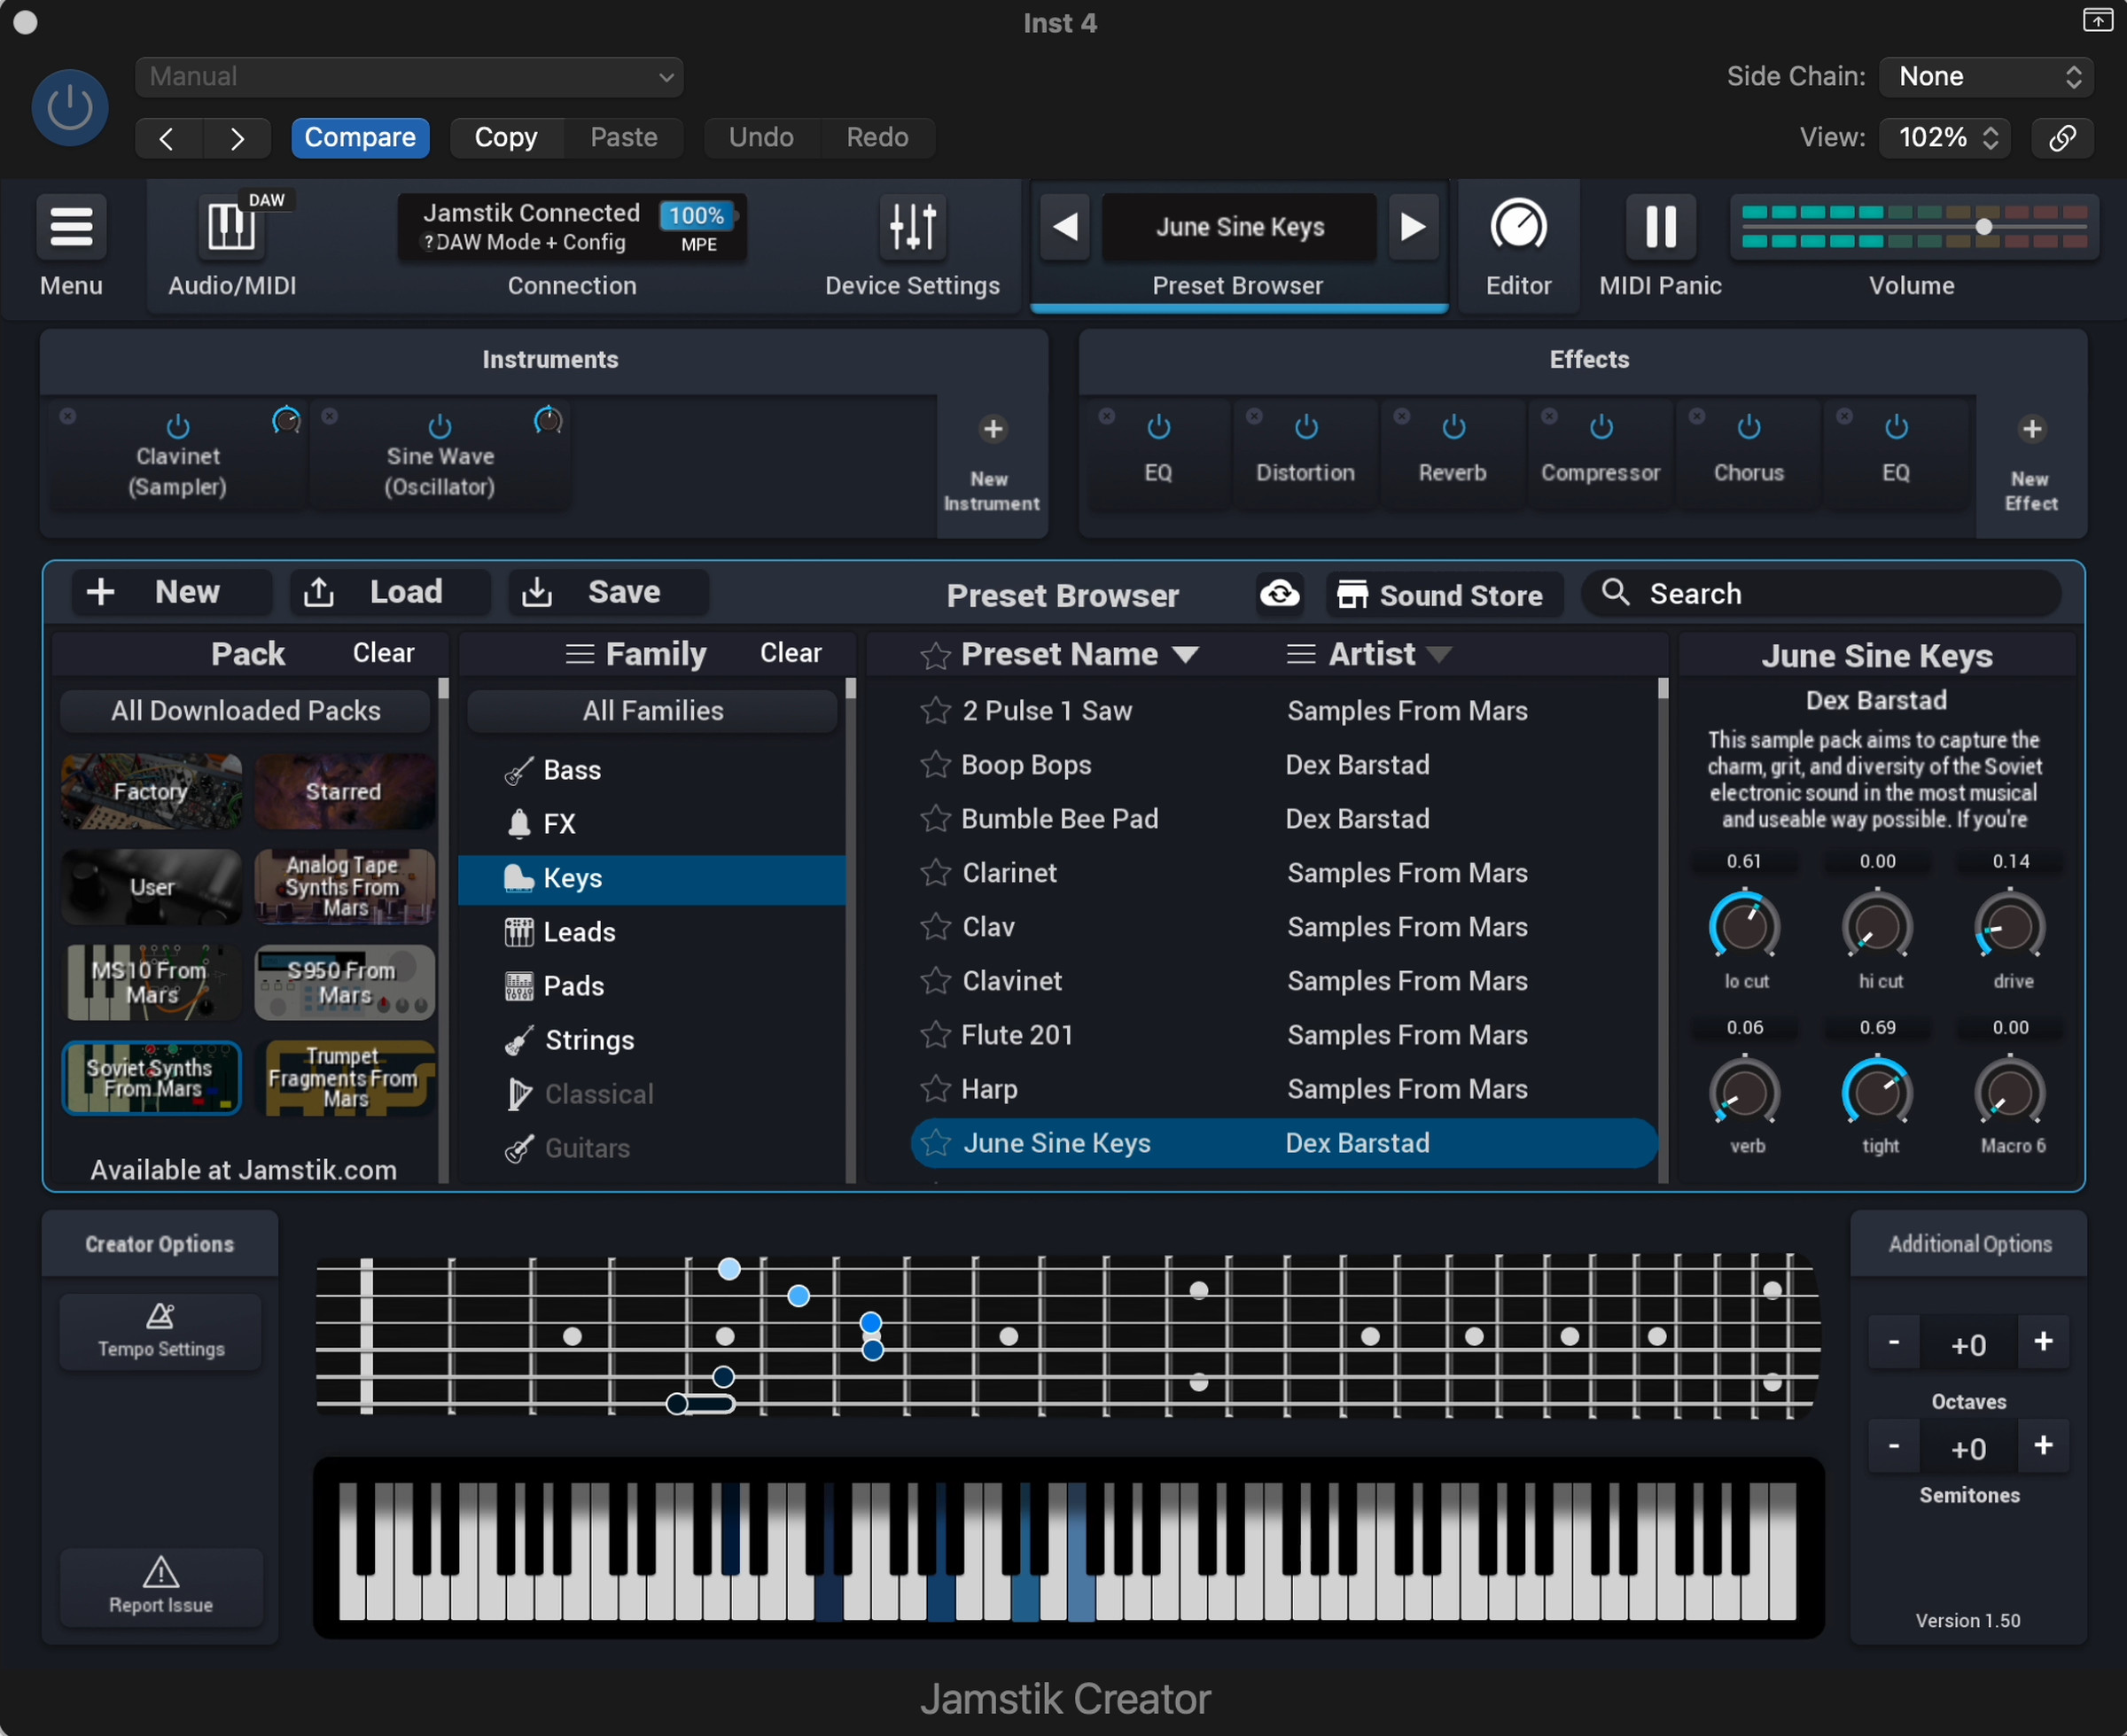Select the Pads family in preset browser
This screenshot has width=2127, height=1736.
pos(574,985)
